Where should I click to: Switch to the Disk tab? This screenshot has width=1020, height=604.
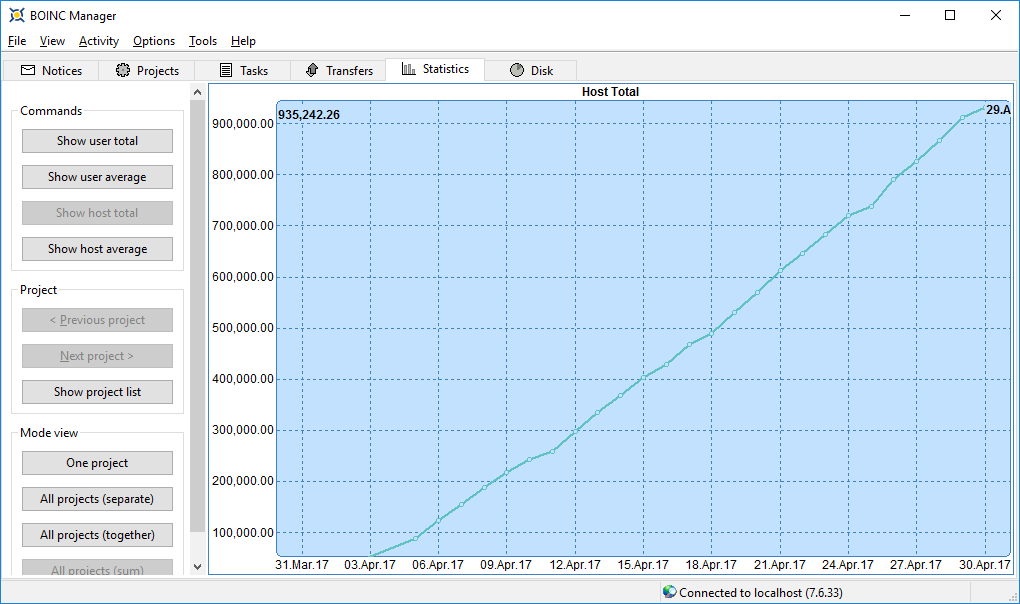(x=531, y=70)
